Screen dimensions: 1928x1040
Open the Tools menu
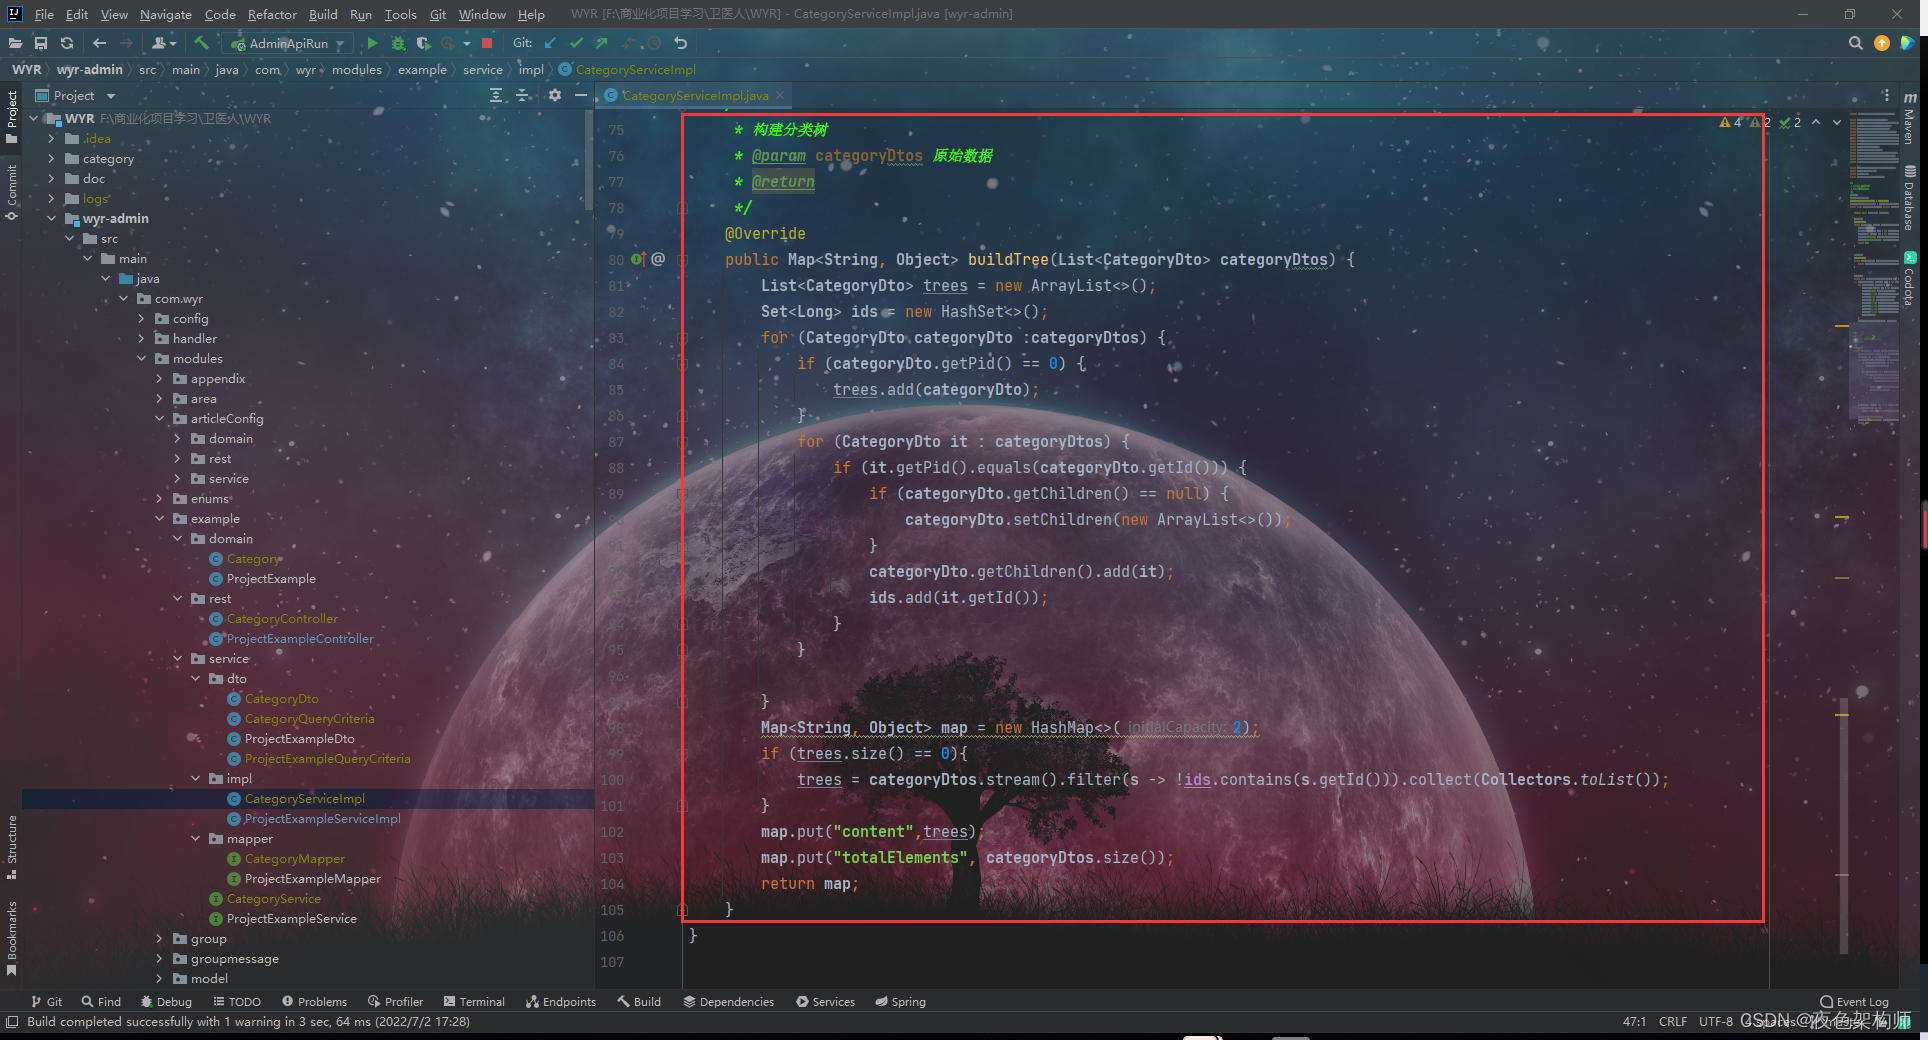click(x=400, y=14)
